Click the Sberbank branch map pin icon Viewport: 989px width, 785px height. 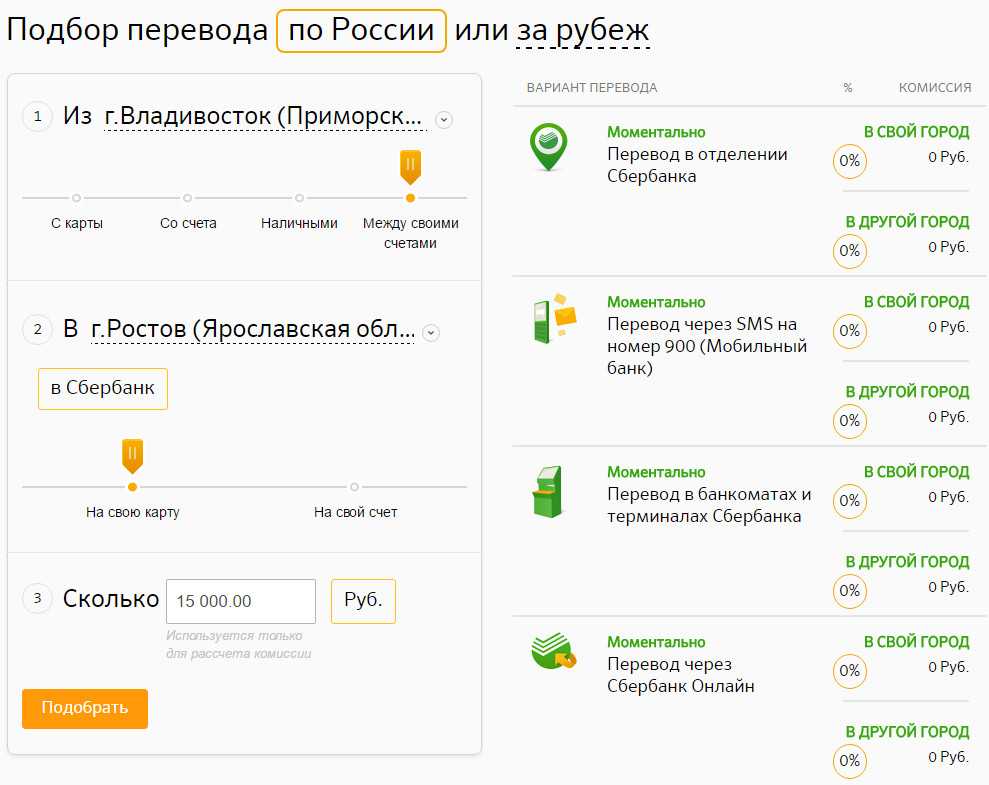[x=549, y=147]
